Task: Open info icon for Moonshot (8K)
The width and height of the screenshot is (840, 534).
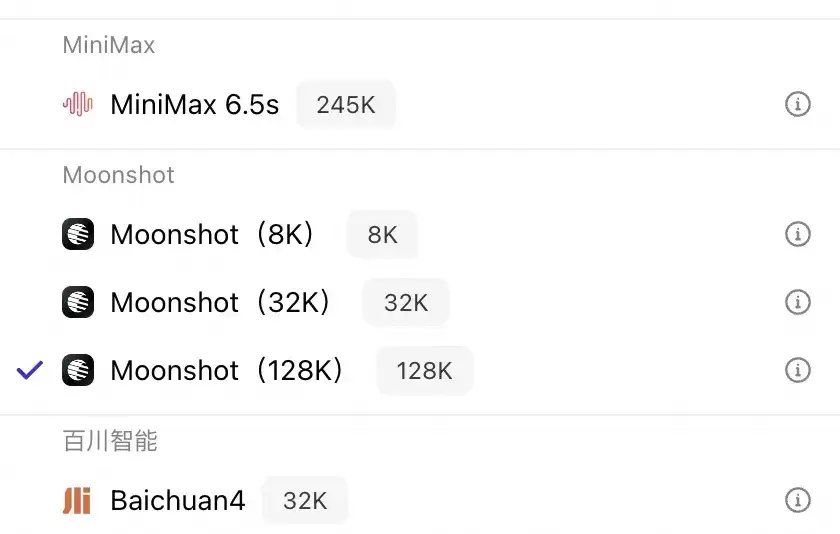Action: (797, 234)
